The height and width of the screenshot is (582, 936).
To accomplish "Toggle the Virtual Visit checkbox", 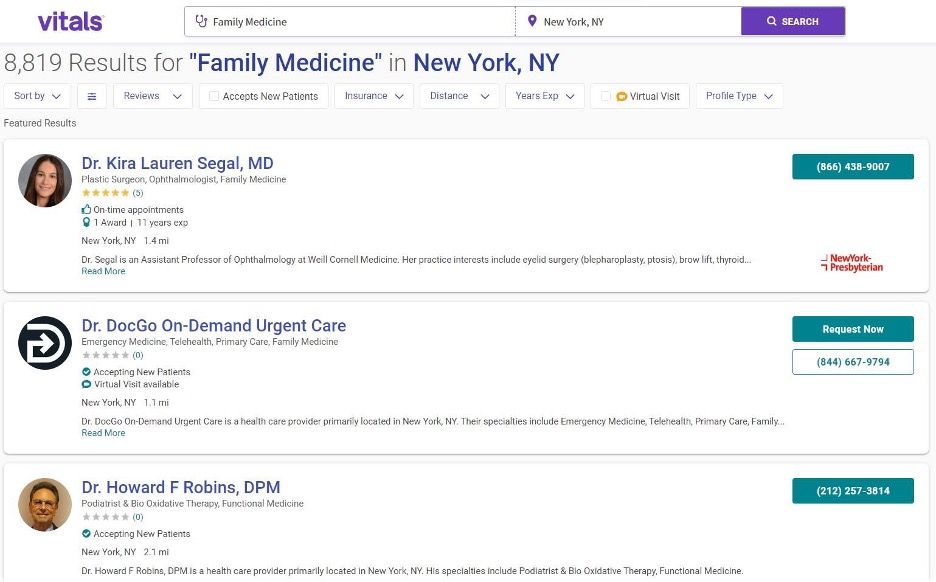I will point(605,96).
